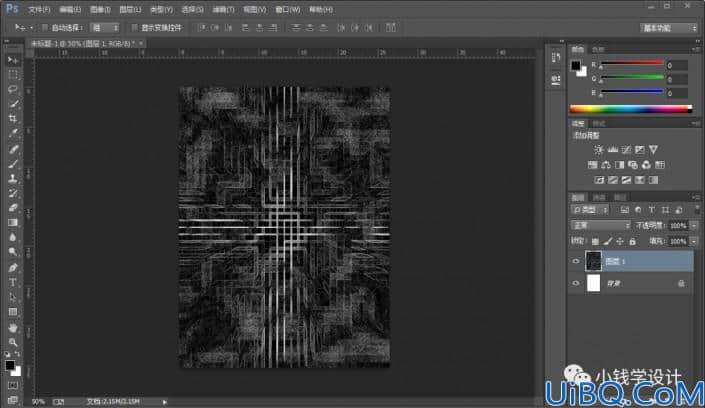705x408 pixels.
Task: Select the Clone Stamp tool
Action: 13,179
